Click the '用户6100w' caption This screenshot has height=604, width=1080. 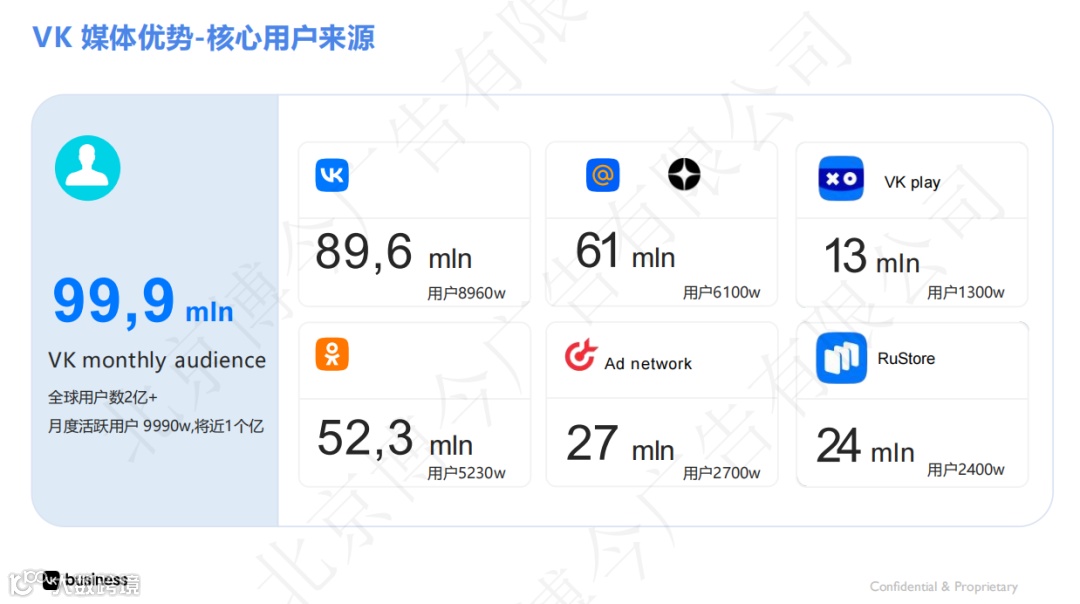tap(721, 293)
